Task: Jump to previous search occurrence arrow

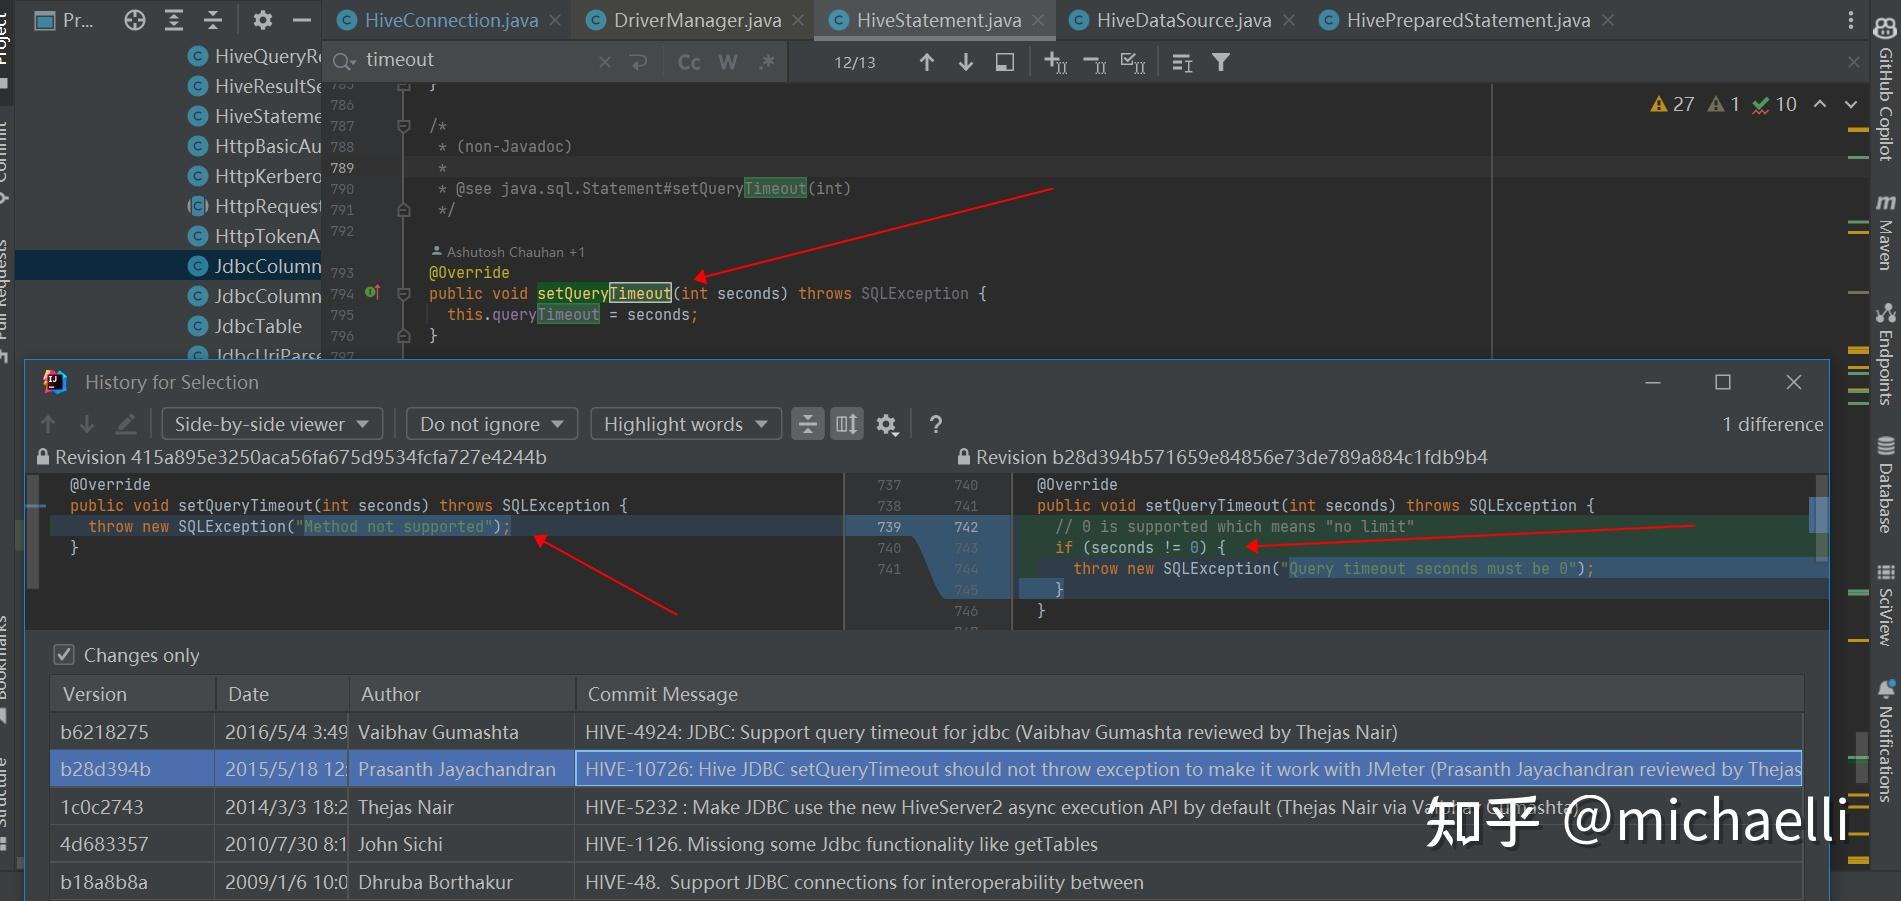Action: click(927, 62)
